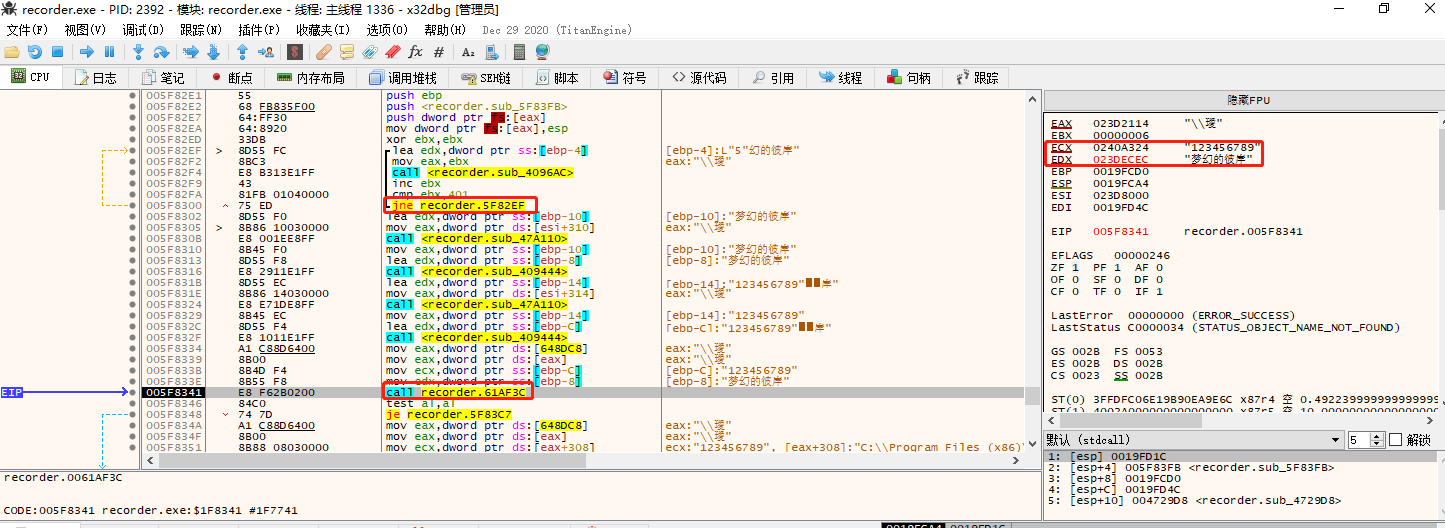1445x528 pixels.
Task: Toggle breakpoint bullet at address 005F8341
Action: 132,393
